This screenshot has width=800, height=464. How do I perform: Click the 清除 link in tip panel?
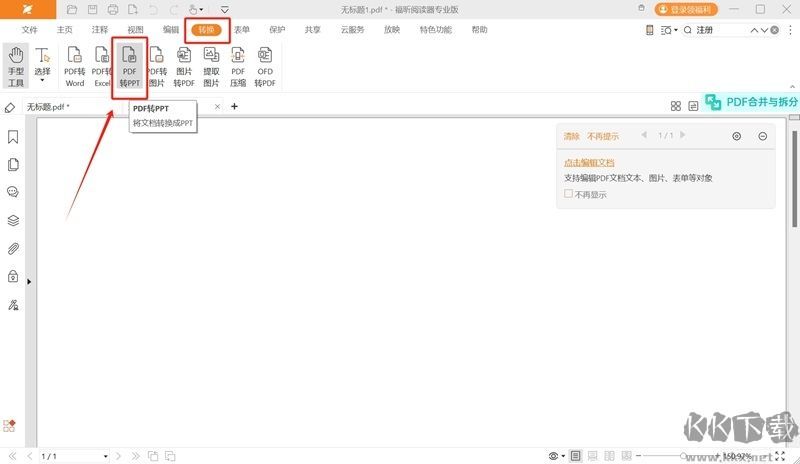[571, 136]
